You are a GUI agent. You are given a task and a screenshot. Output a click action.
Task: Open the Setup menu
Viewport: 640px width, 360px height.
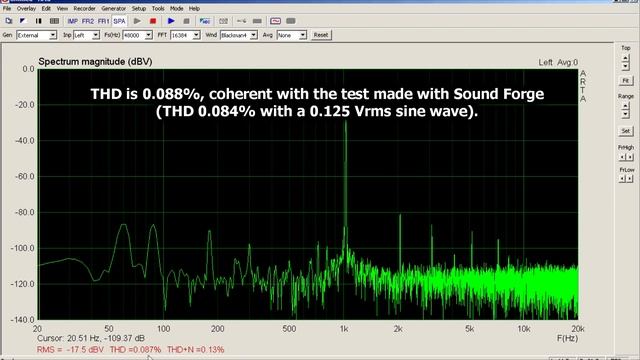pyautogui.click(x=138, y=8)
